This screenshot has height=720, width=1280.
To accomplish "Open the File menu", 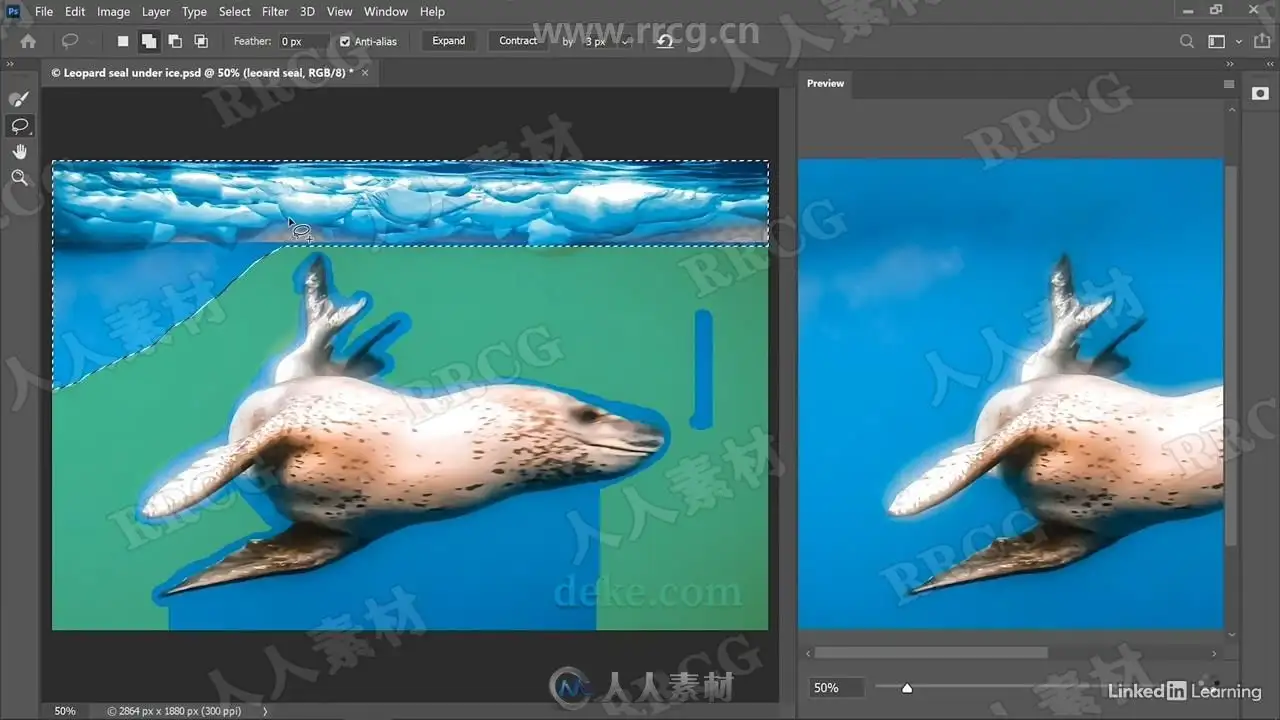I will 44,12.
